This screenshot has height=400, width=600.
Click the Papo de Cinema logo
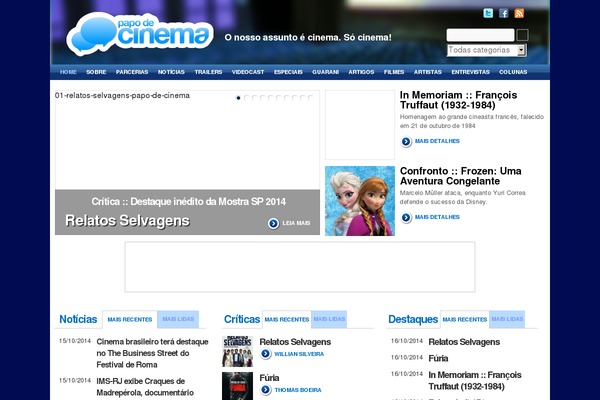coord(140,34)
